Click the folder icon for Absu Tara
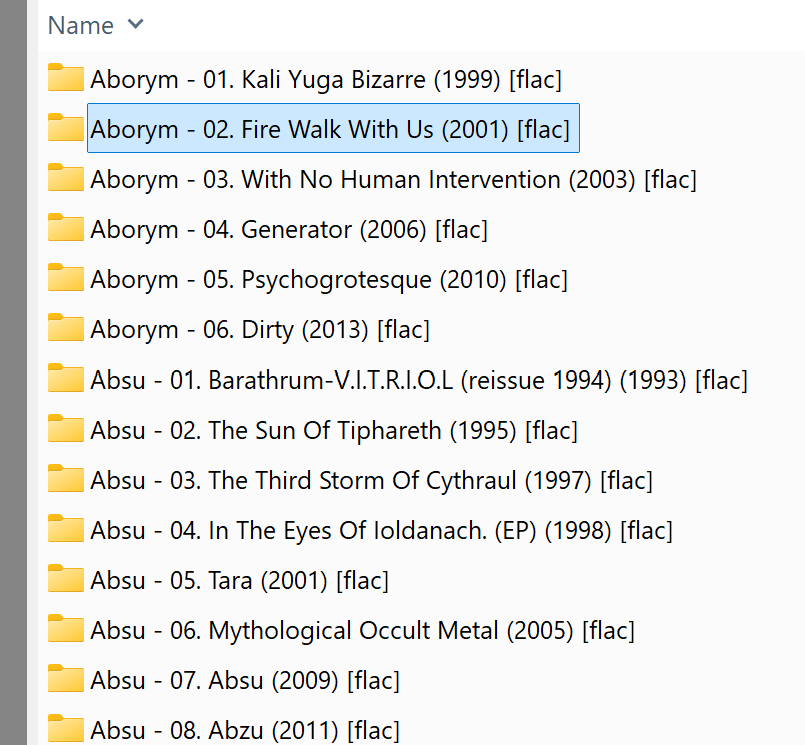 [x=66, y=579]
